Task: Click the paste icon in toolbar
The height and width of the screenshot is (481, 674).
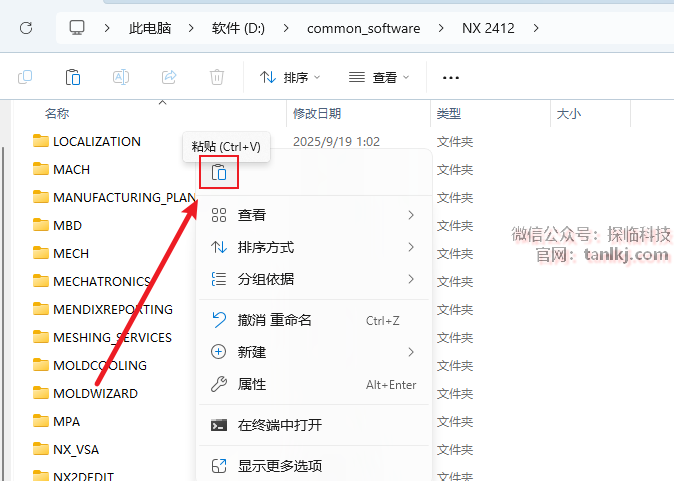Action: tap(73, 77)
